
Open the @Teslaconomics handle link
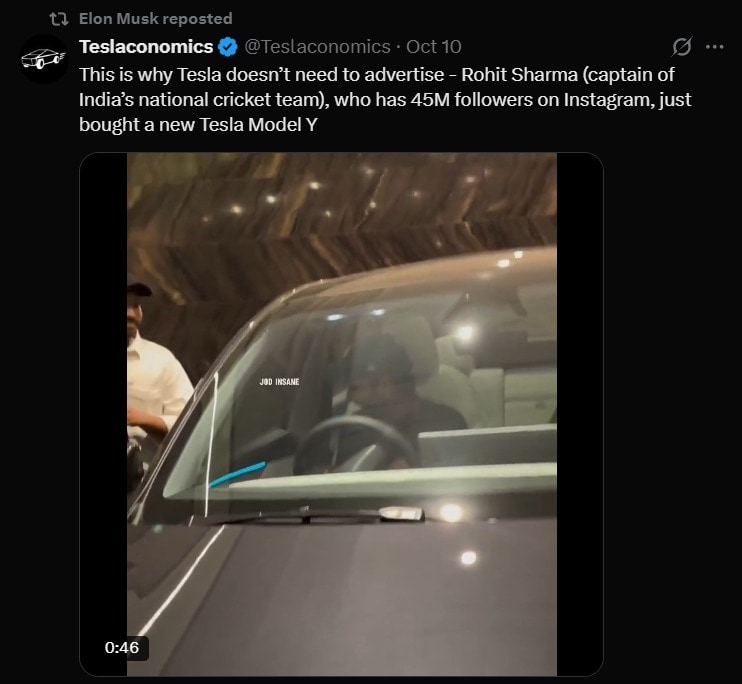point(317,47)
